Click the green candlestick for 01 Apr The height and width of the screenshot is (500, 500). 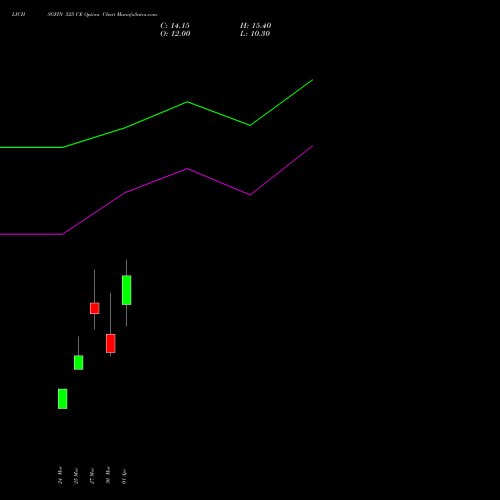[x=127, y=290]
